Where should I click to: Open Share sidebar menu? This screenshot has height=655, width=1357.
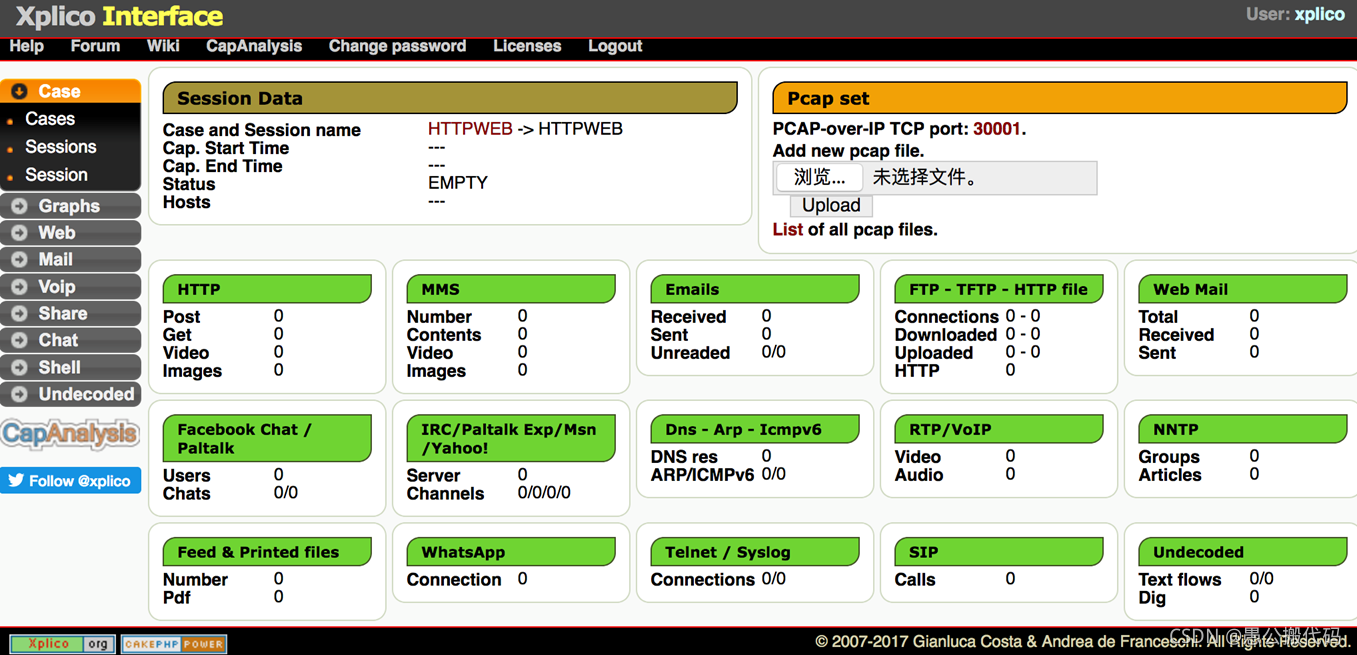coord(70,314)
